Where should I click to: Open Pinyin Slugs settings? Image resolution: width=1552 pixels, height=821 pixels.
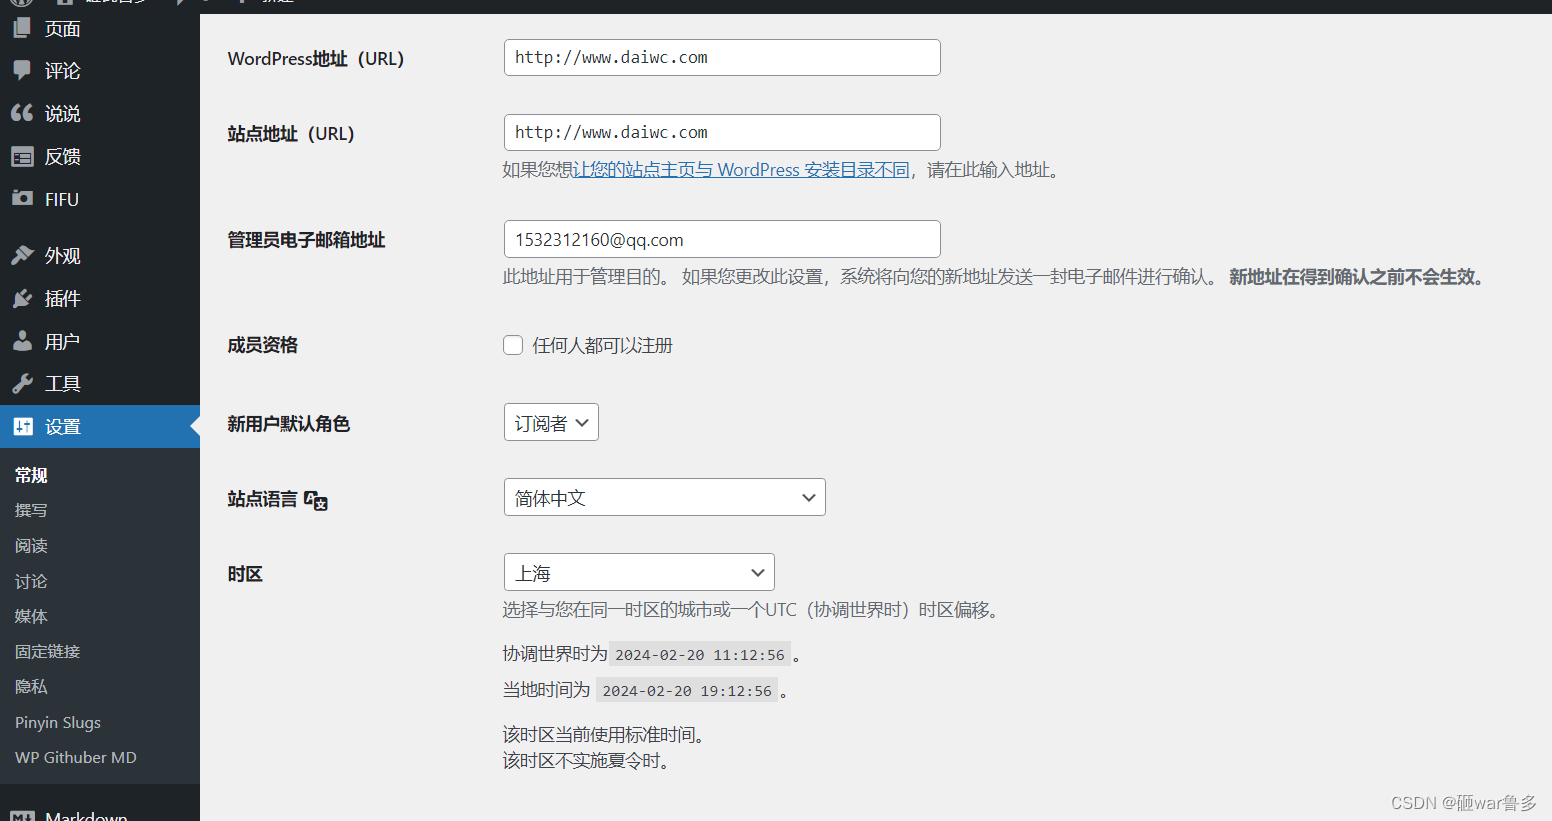coord(58,722)
